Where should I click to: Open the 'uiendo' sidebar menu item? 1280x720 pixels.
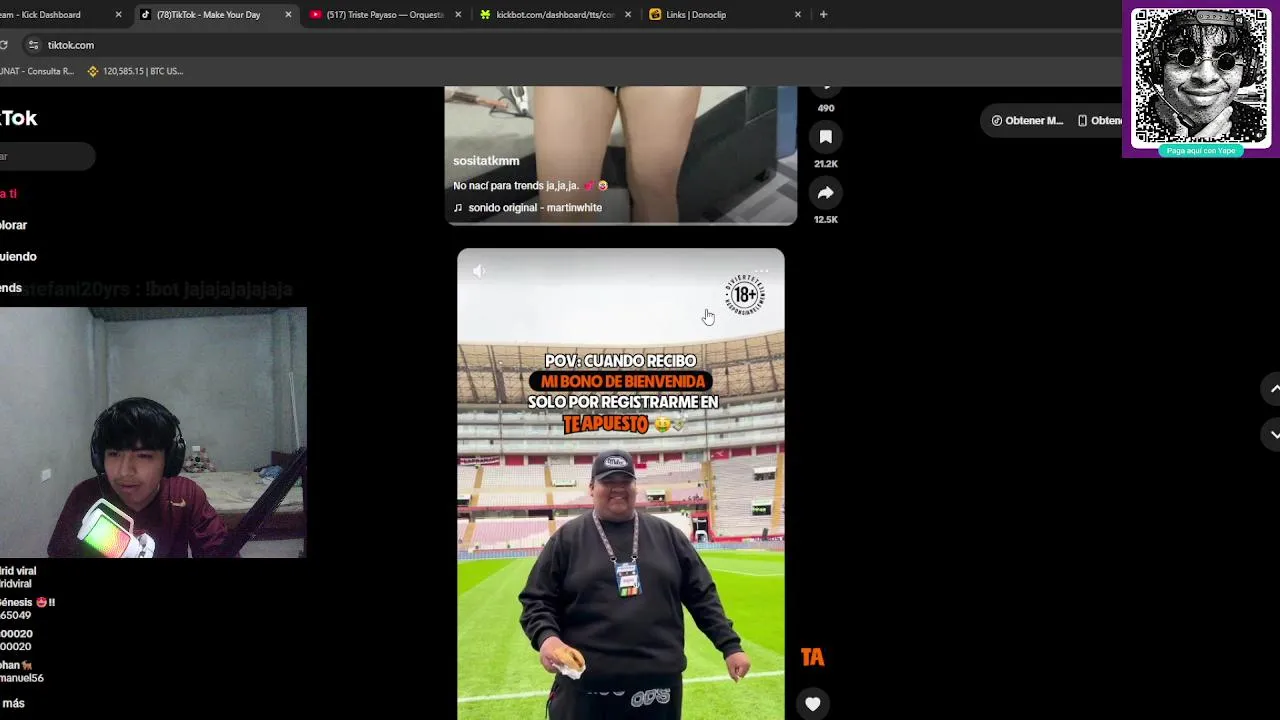coord(18,256)
